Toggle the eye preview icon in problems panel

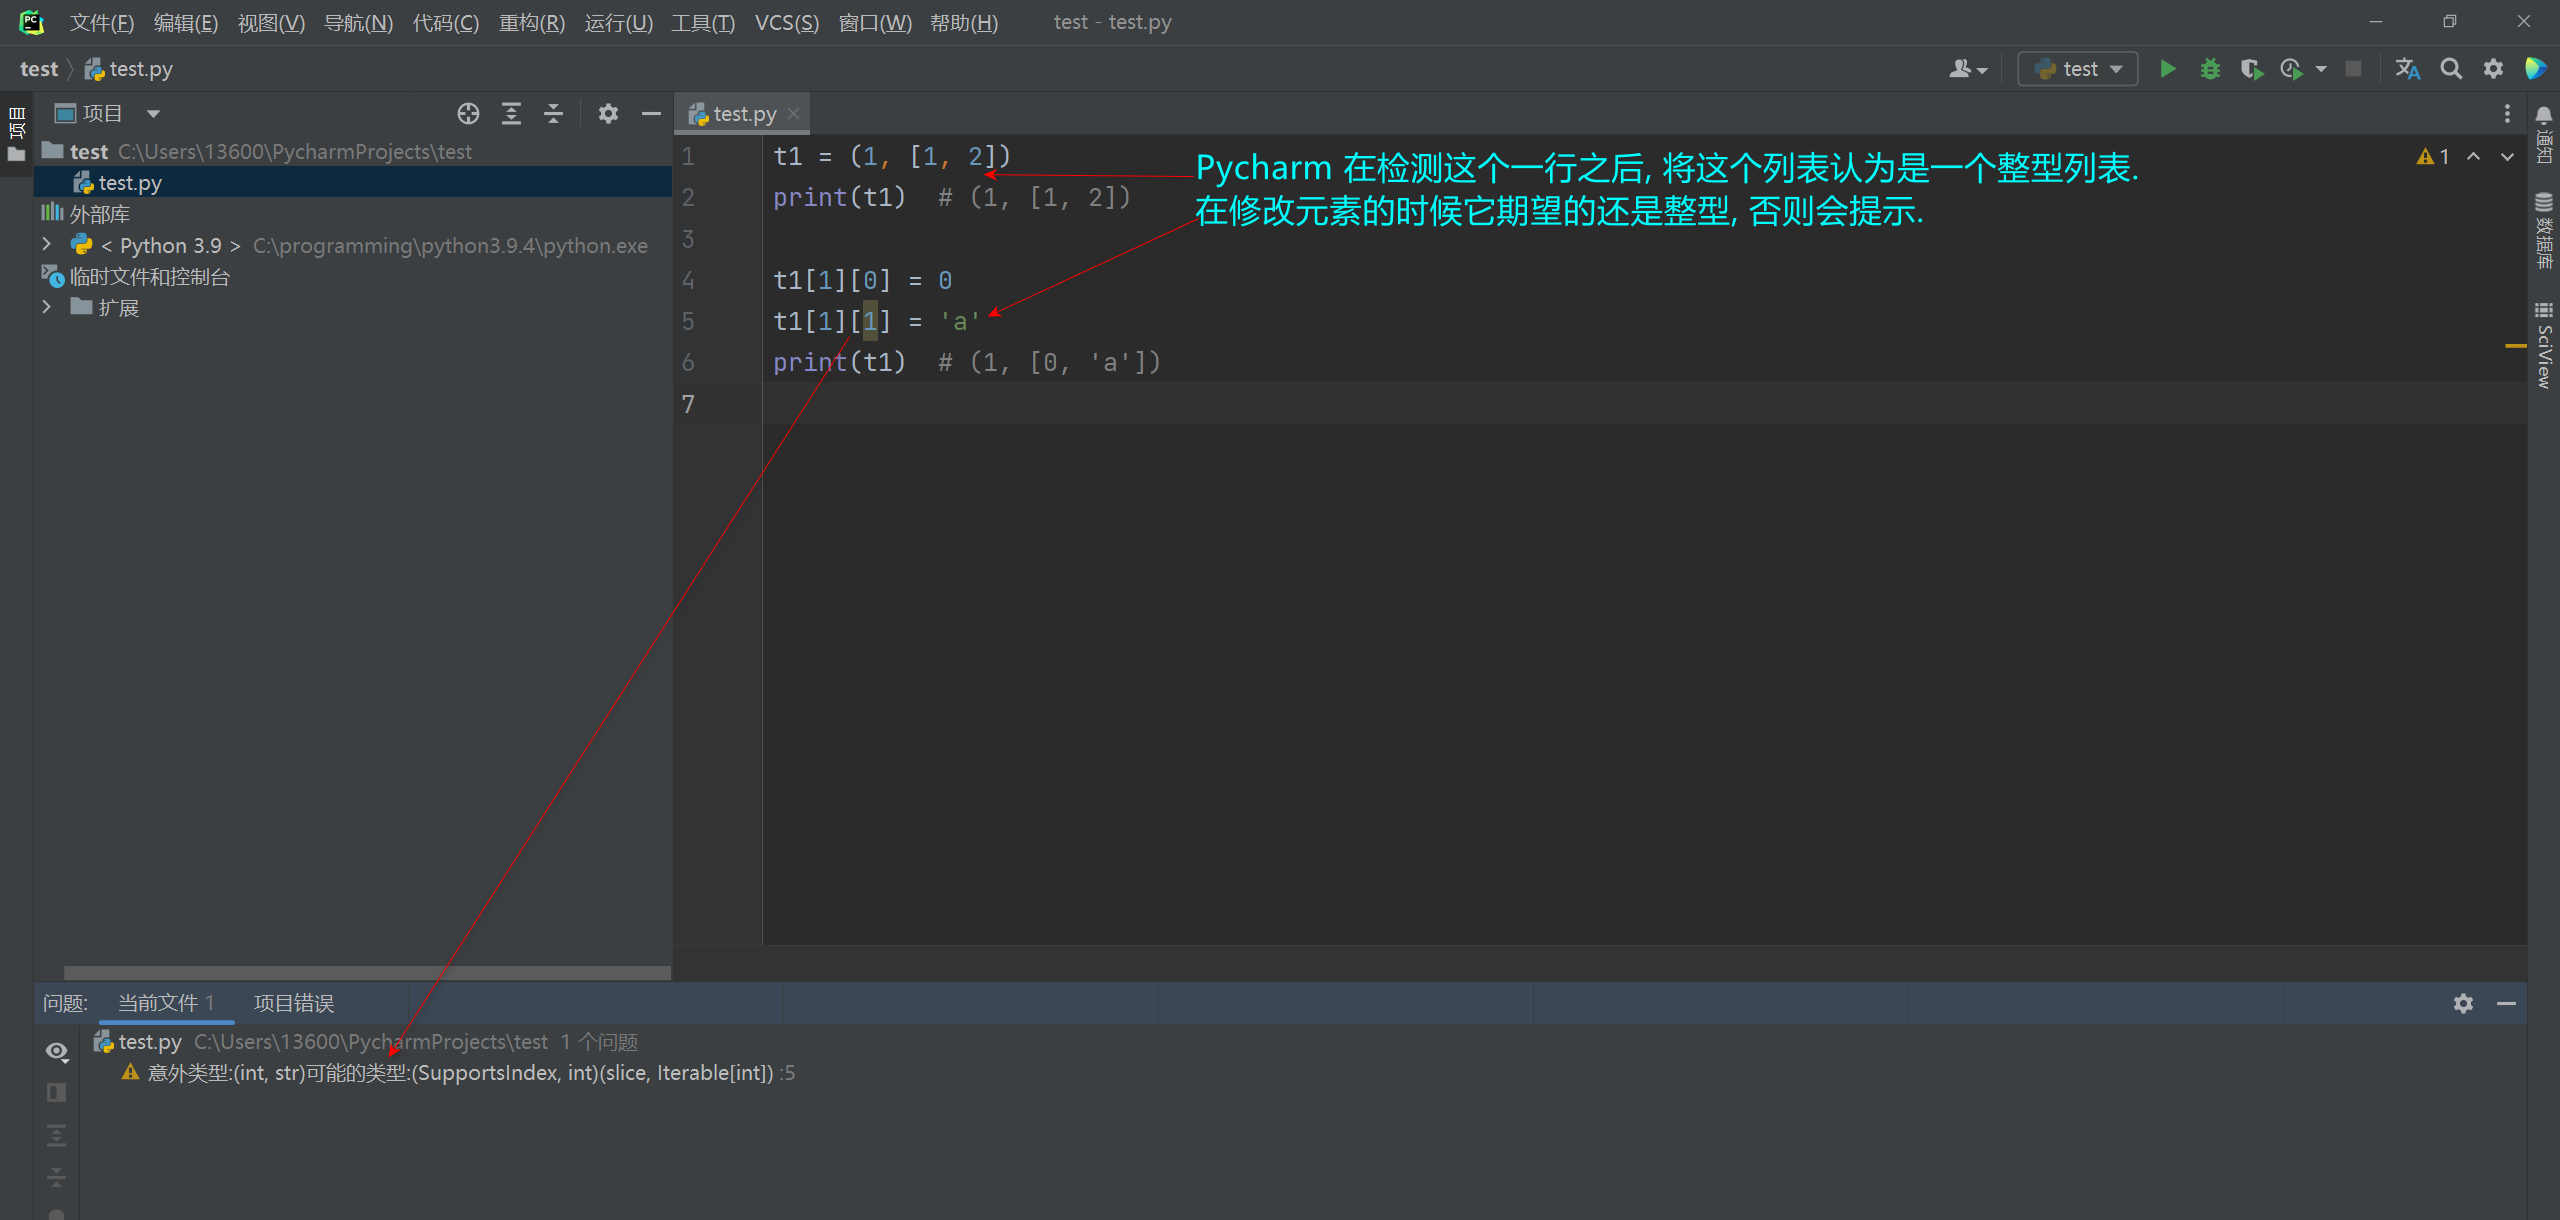pos(57,1051)
